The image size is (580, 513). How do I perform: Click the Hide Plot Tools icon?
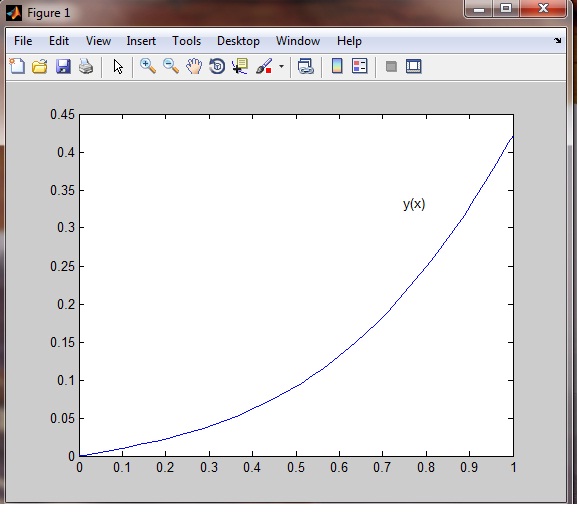[x=391, y=67]
